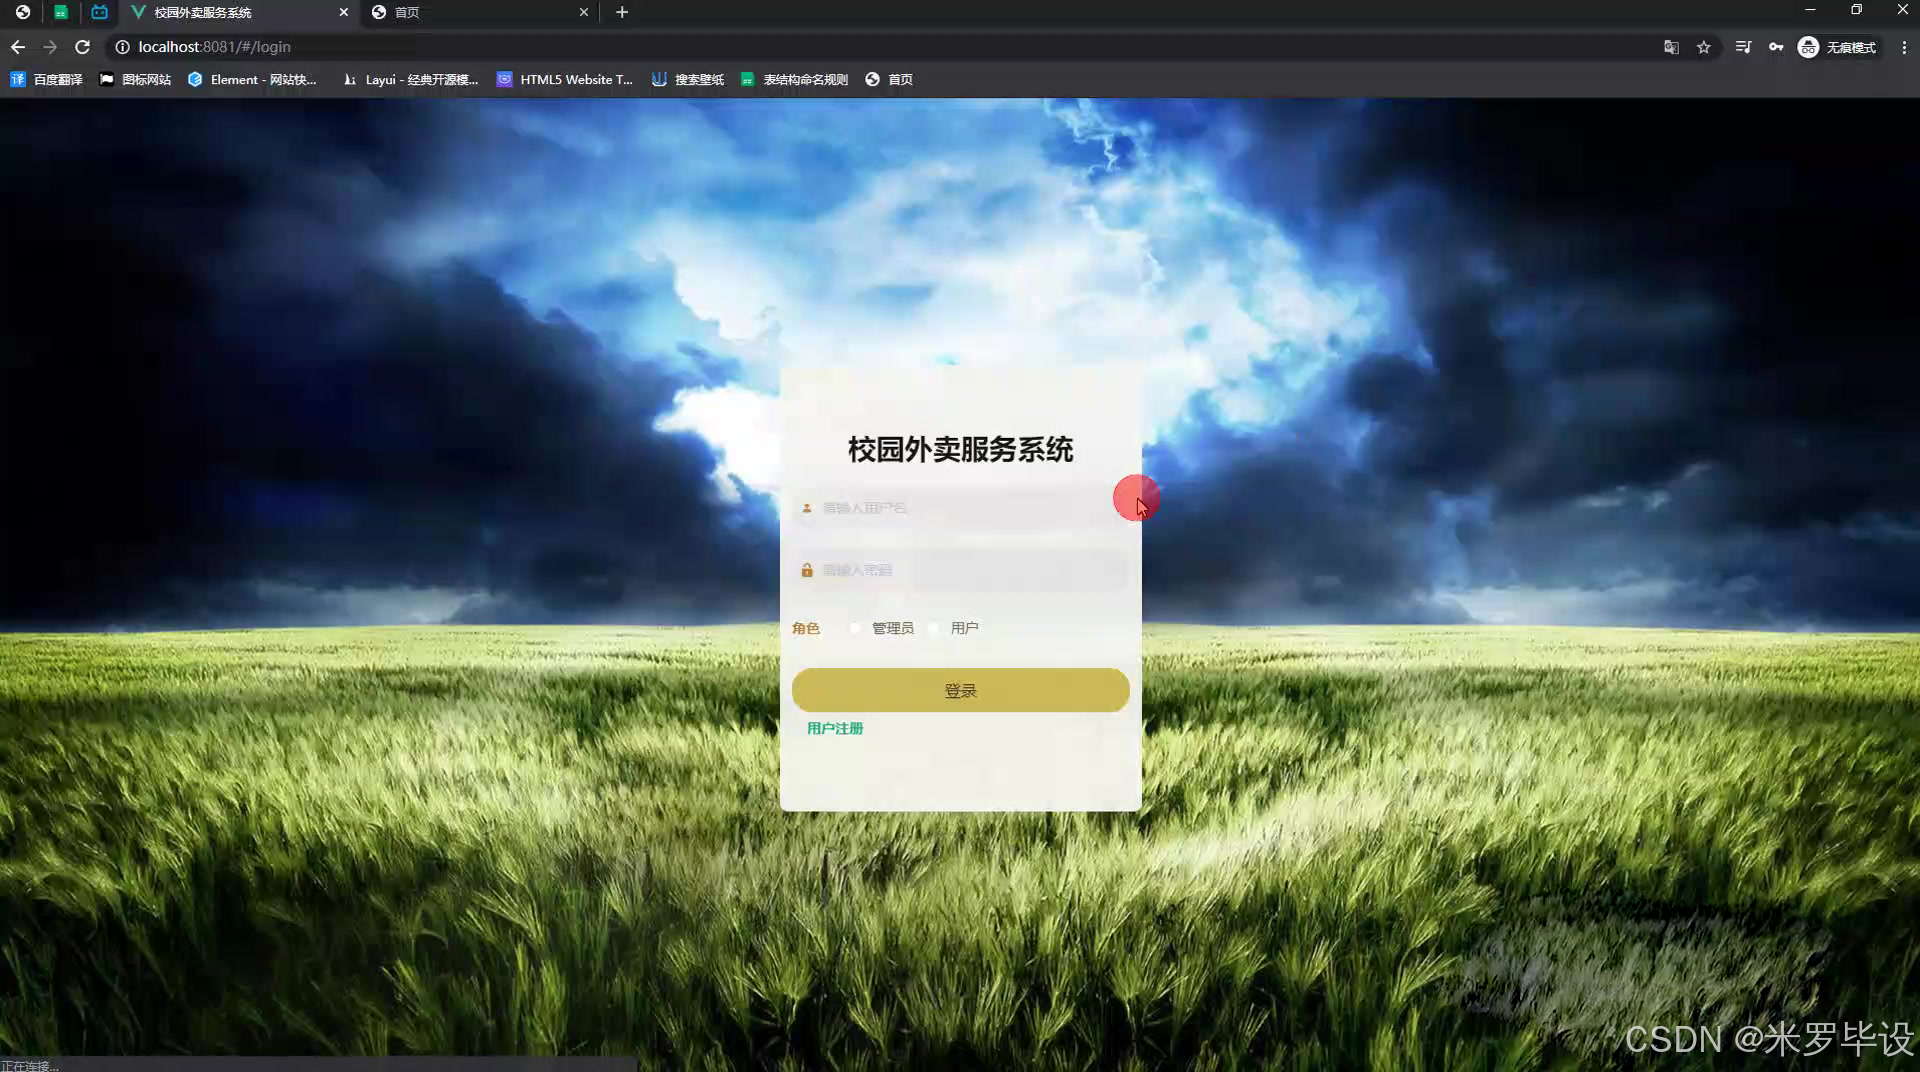
Task: Check the 用户 role checkbox
Action: 934,628
